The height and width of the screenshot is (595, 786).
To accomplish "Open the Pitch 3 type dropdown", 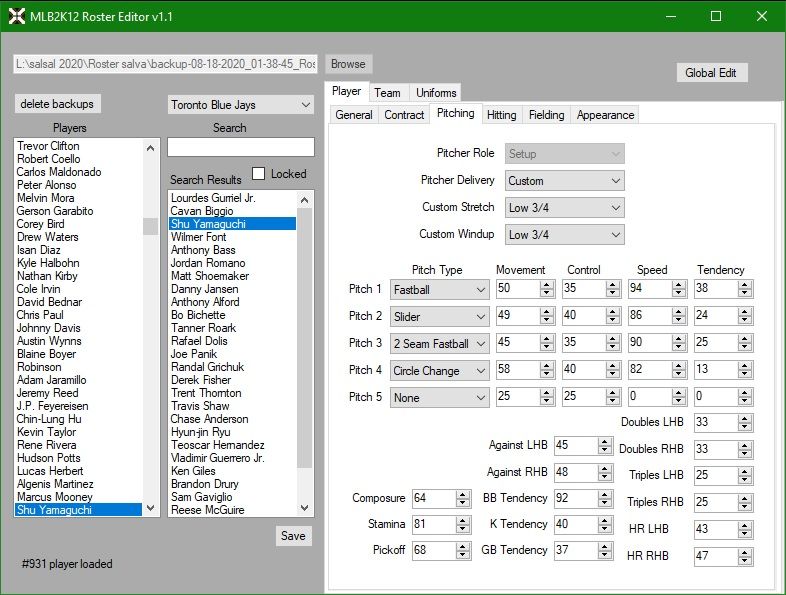I will pyautogui.click(x=440, y=343).
